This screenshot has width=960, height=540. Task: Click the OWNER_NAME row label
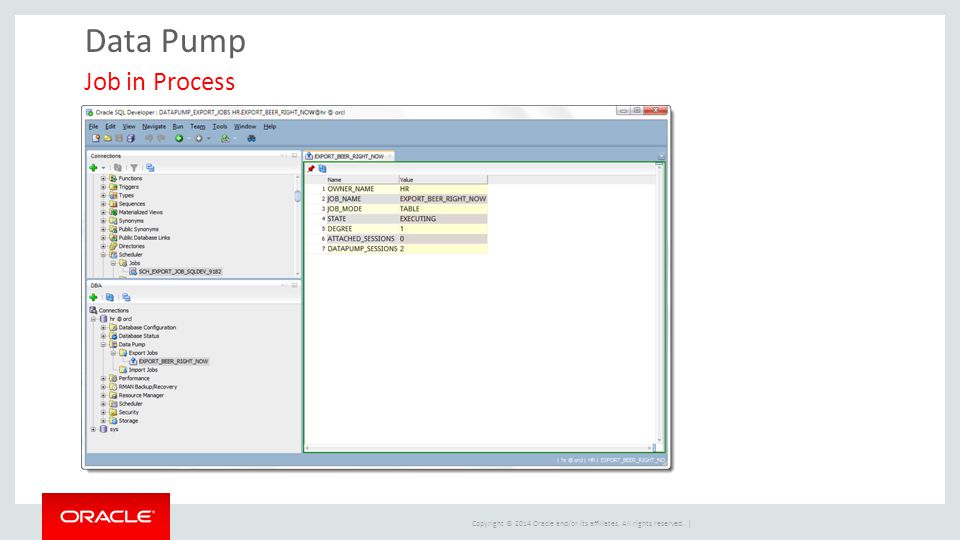[350, 189]
